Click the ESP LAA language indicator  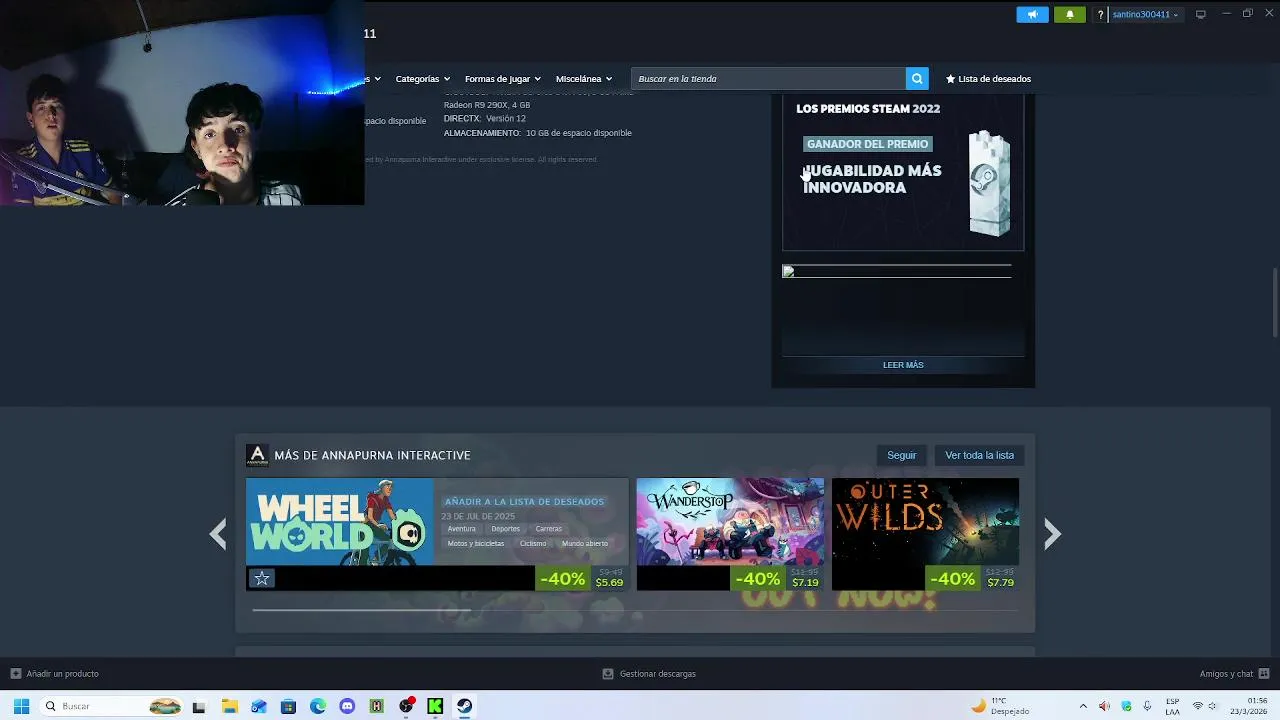(1172, 706)
